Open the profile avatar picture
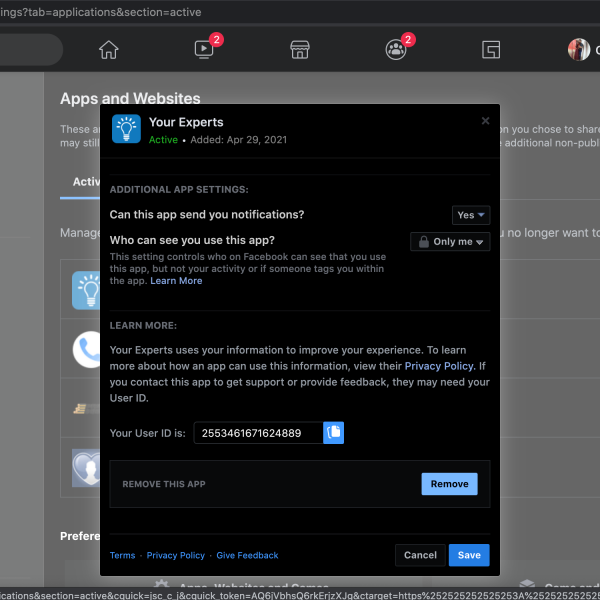Screen dimensions: 600x600 pos(579,50)
